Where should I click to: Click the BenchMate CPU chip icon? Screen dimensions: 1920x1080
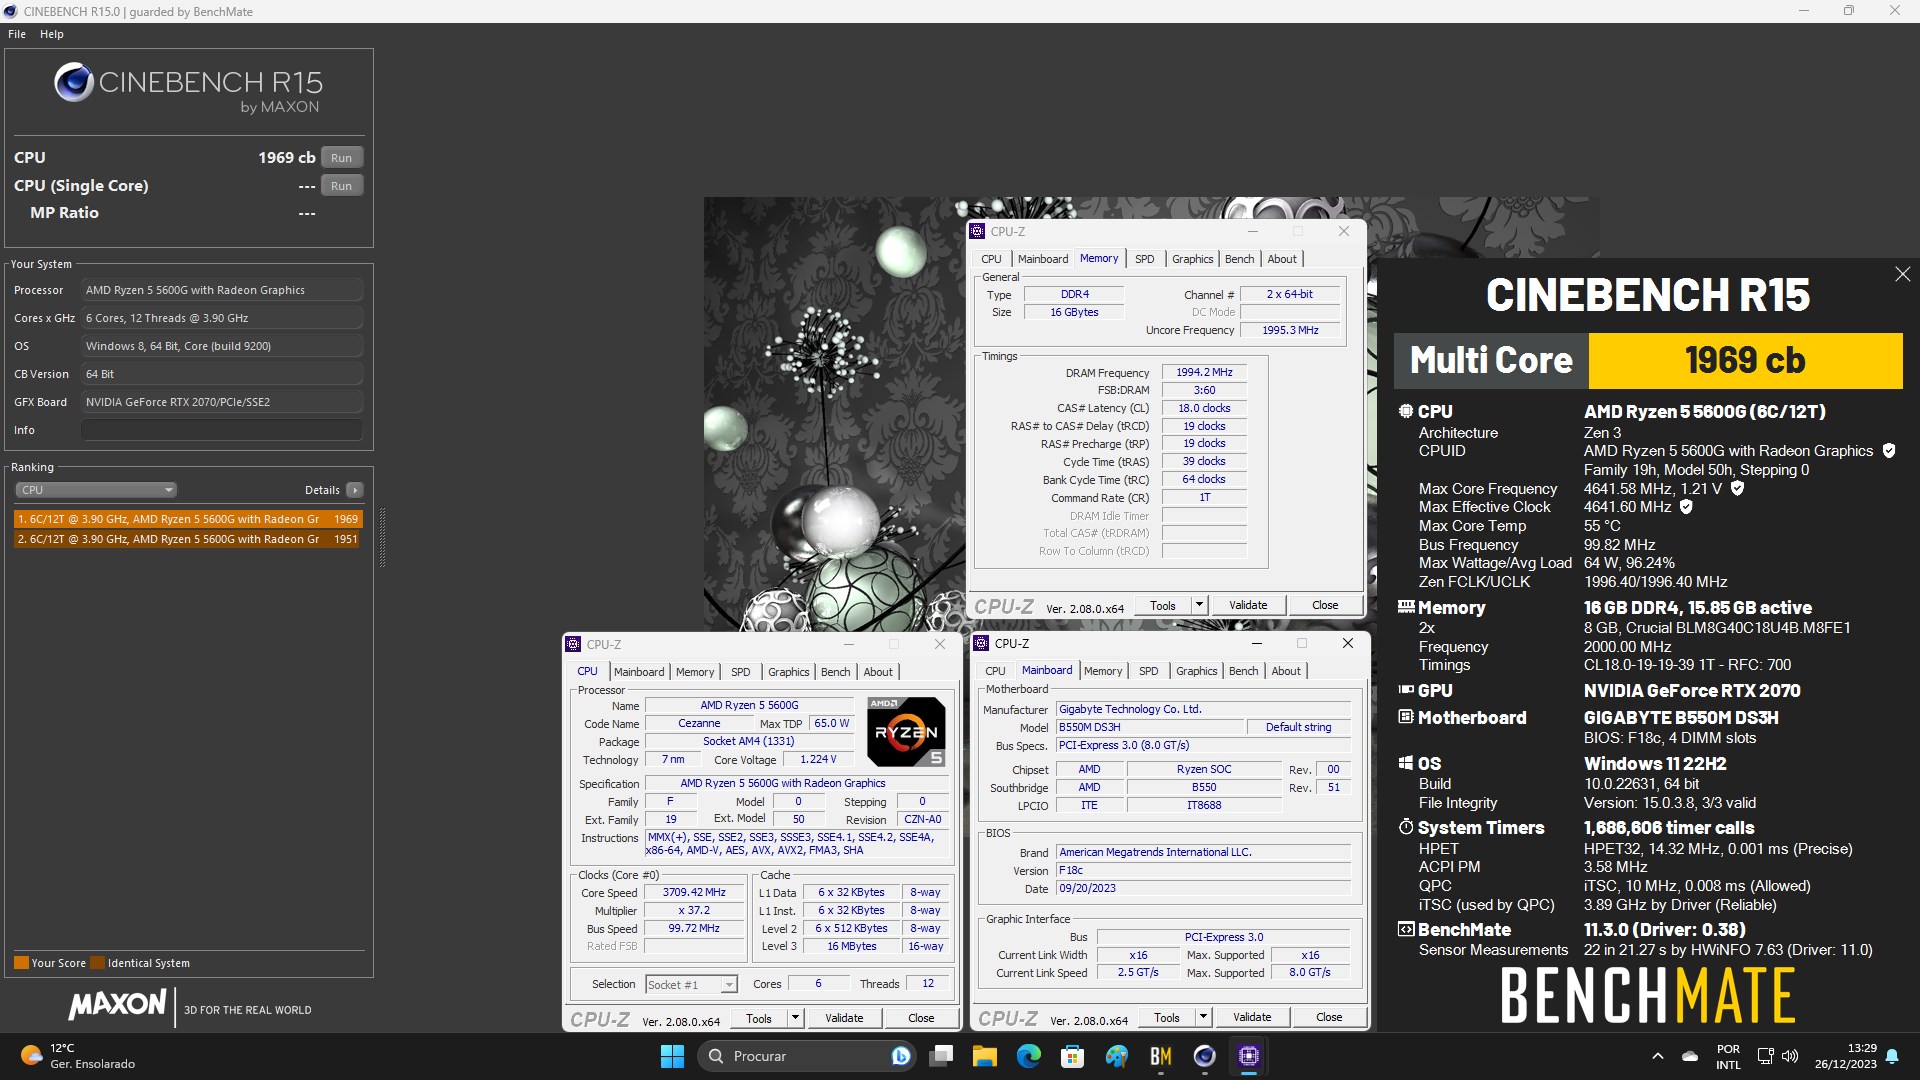[x=1406, y=411]
